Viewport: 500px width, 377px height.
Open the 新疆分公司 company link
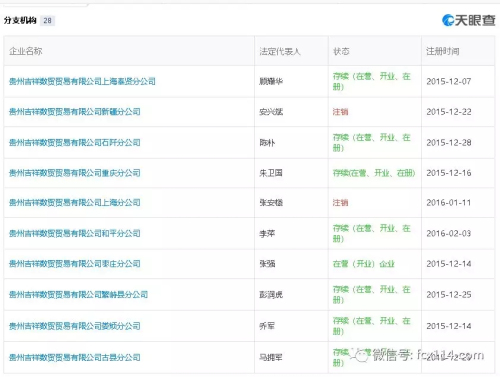tap(74, 112)
